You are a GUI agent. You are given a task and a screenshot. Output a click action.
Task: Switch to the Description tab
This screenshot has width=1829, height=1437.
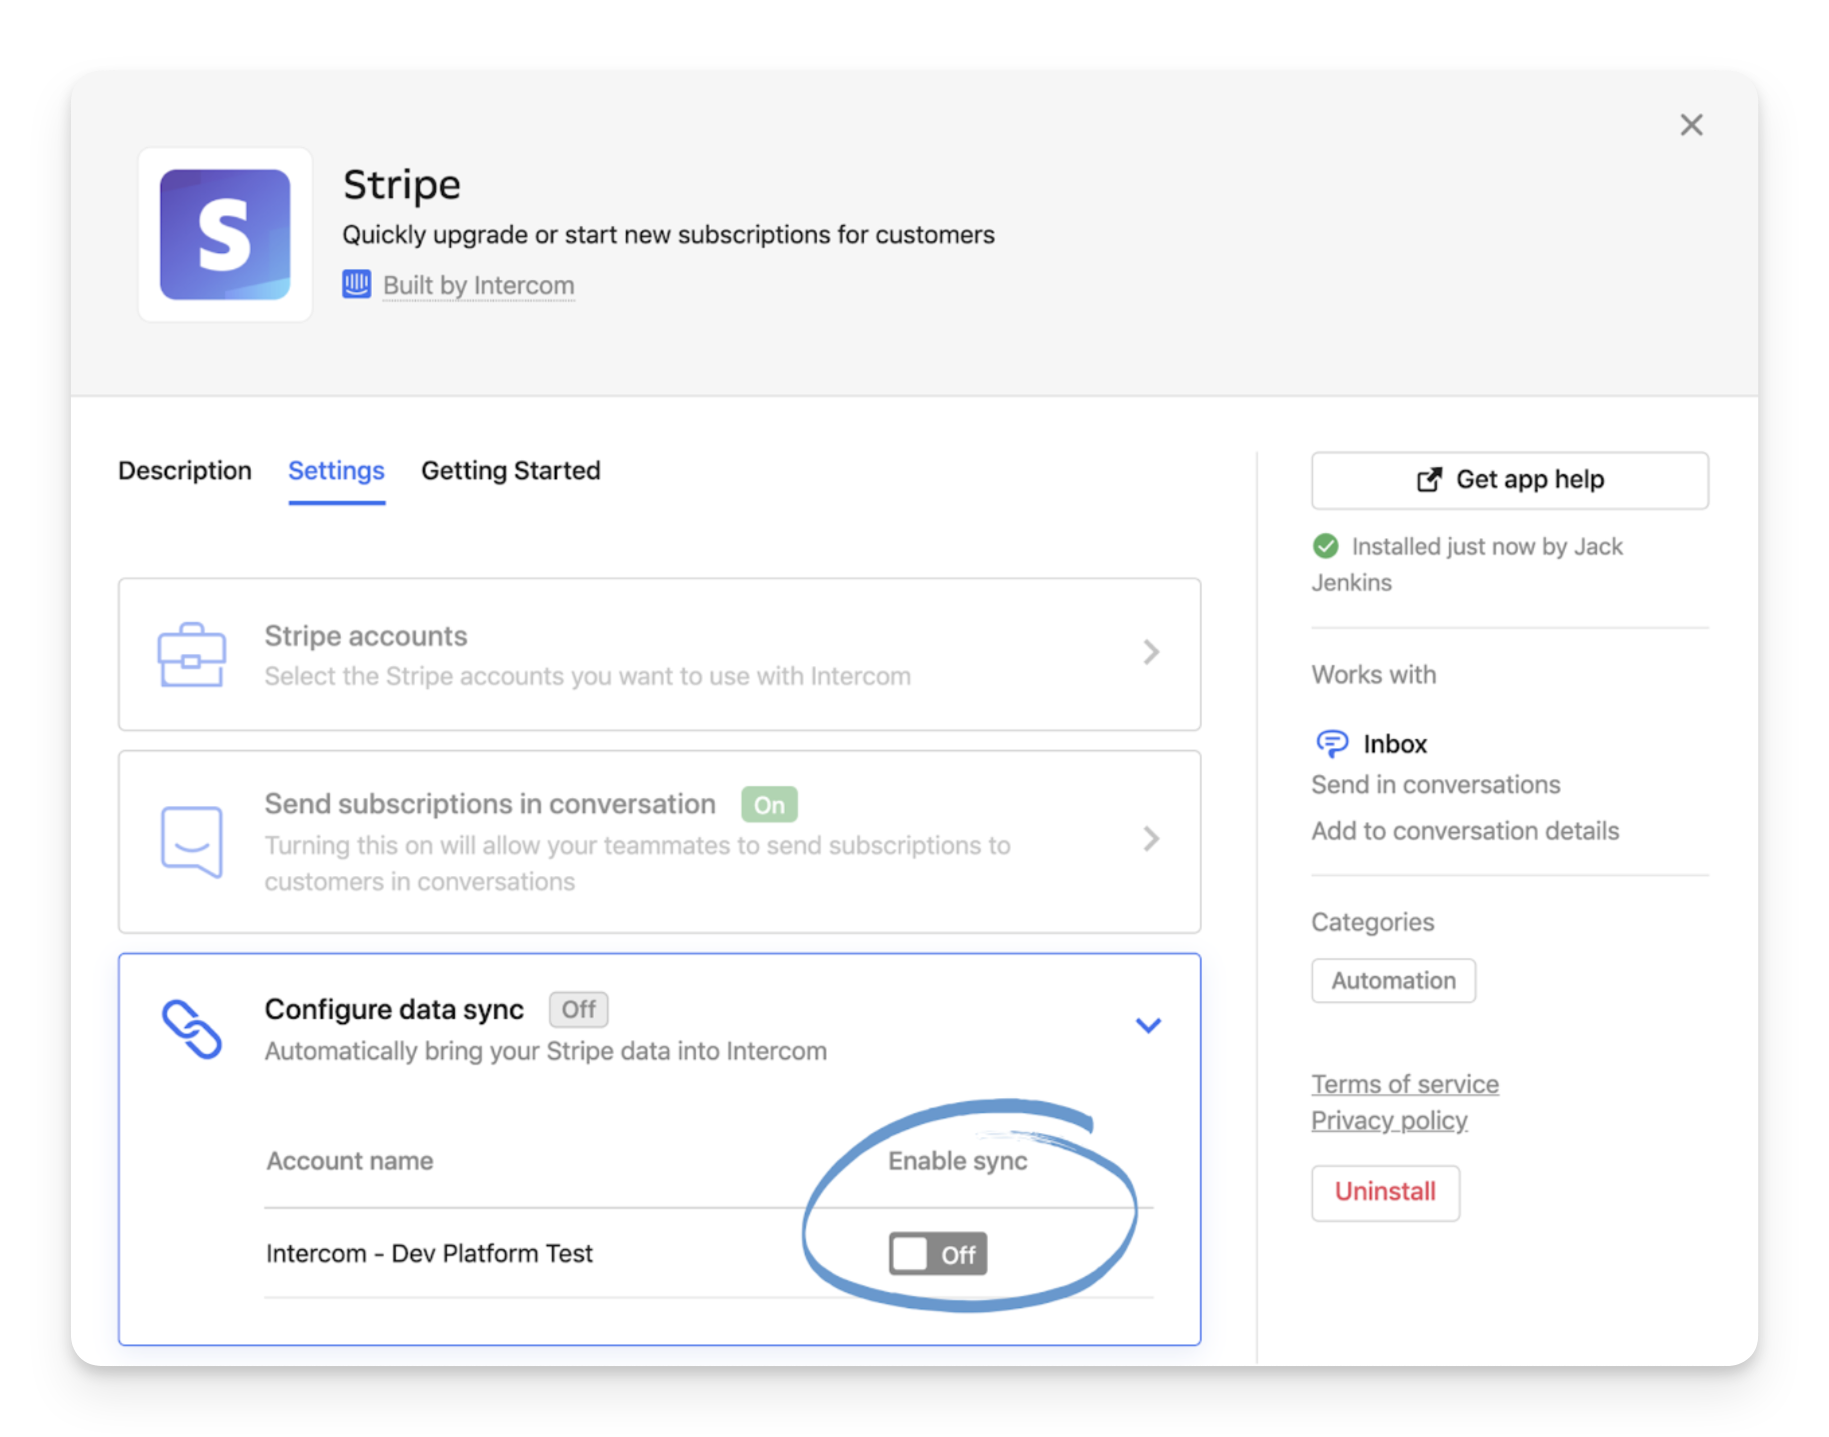click(x=185, y=470)
